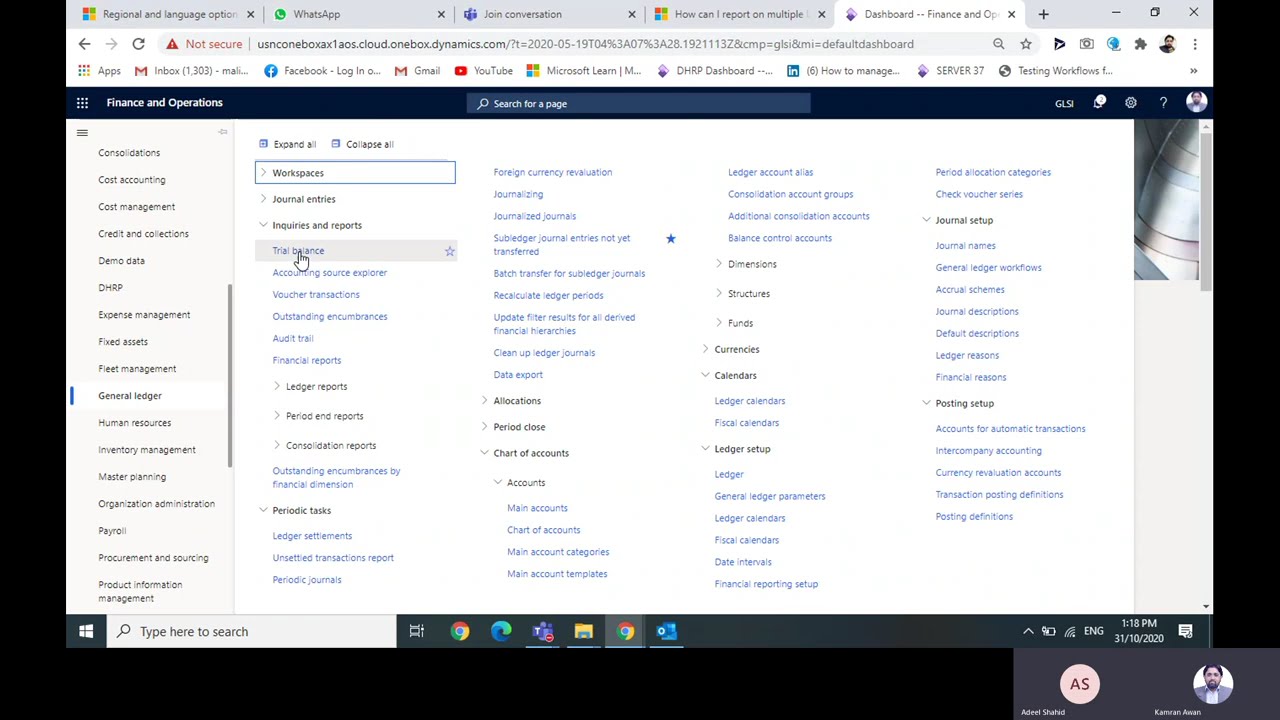Click the browser address bar URL

(585, 44)
